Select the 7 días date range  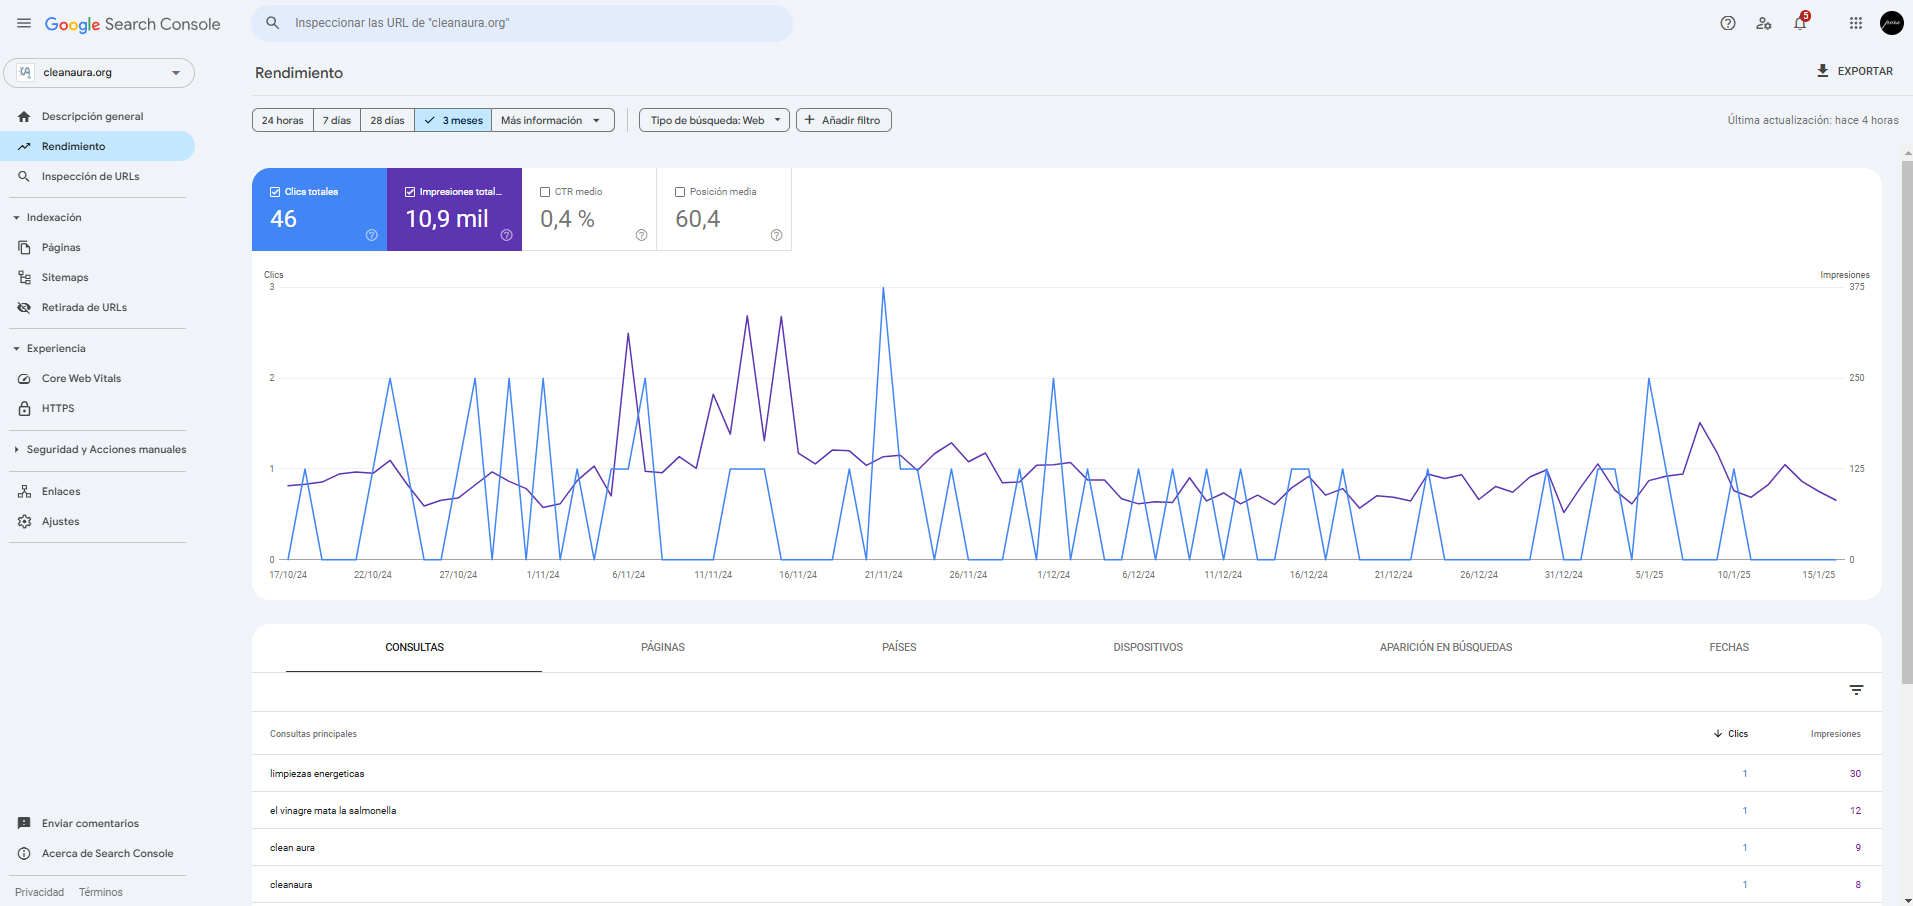[x=337, y=120]
